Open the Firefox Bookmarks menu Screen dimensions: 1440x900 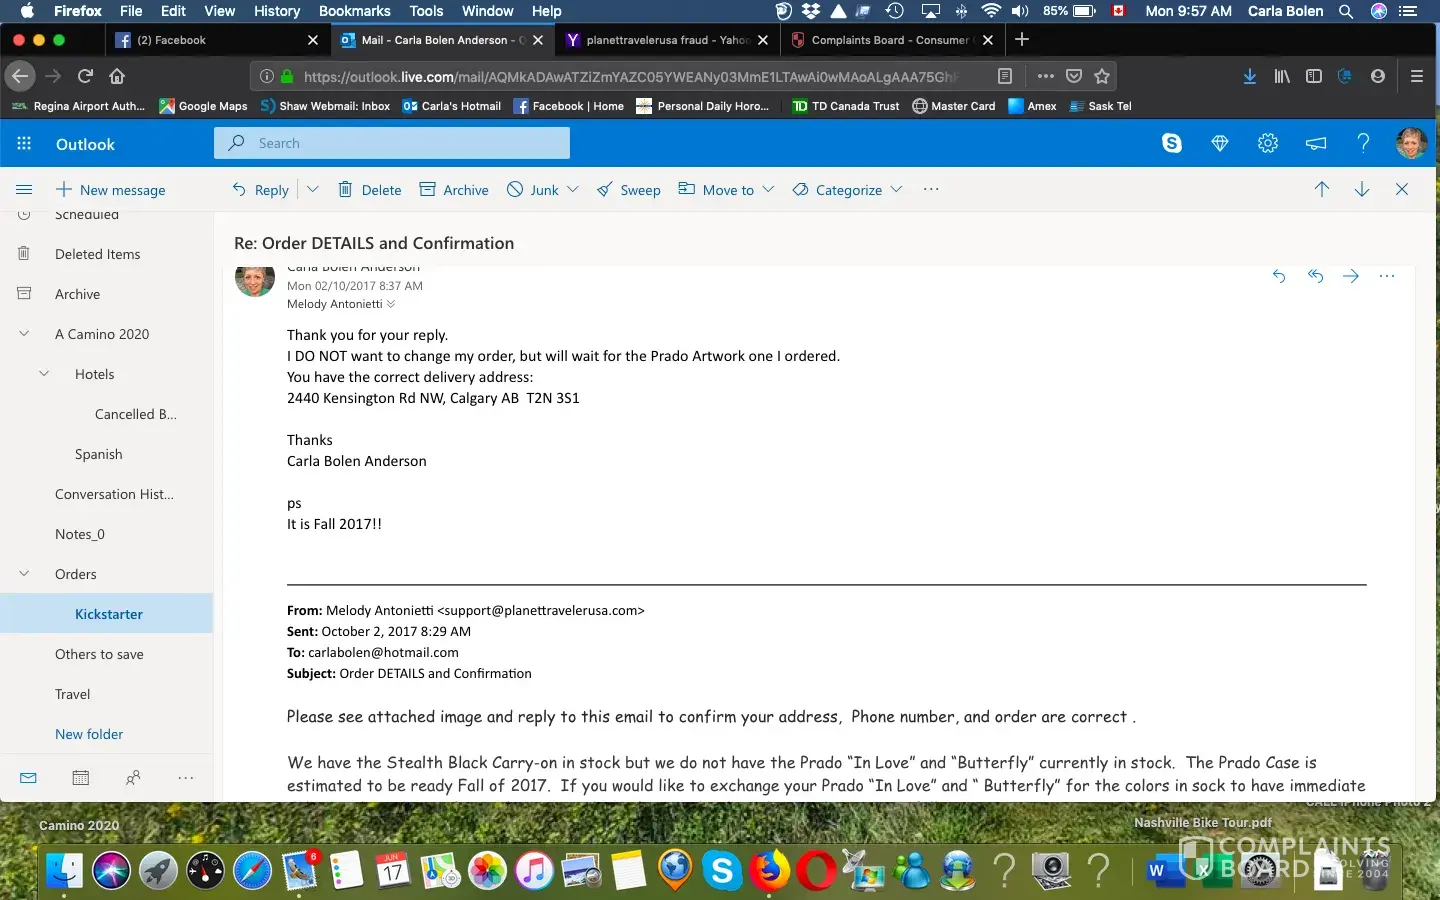[354, 11]
